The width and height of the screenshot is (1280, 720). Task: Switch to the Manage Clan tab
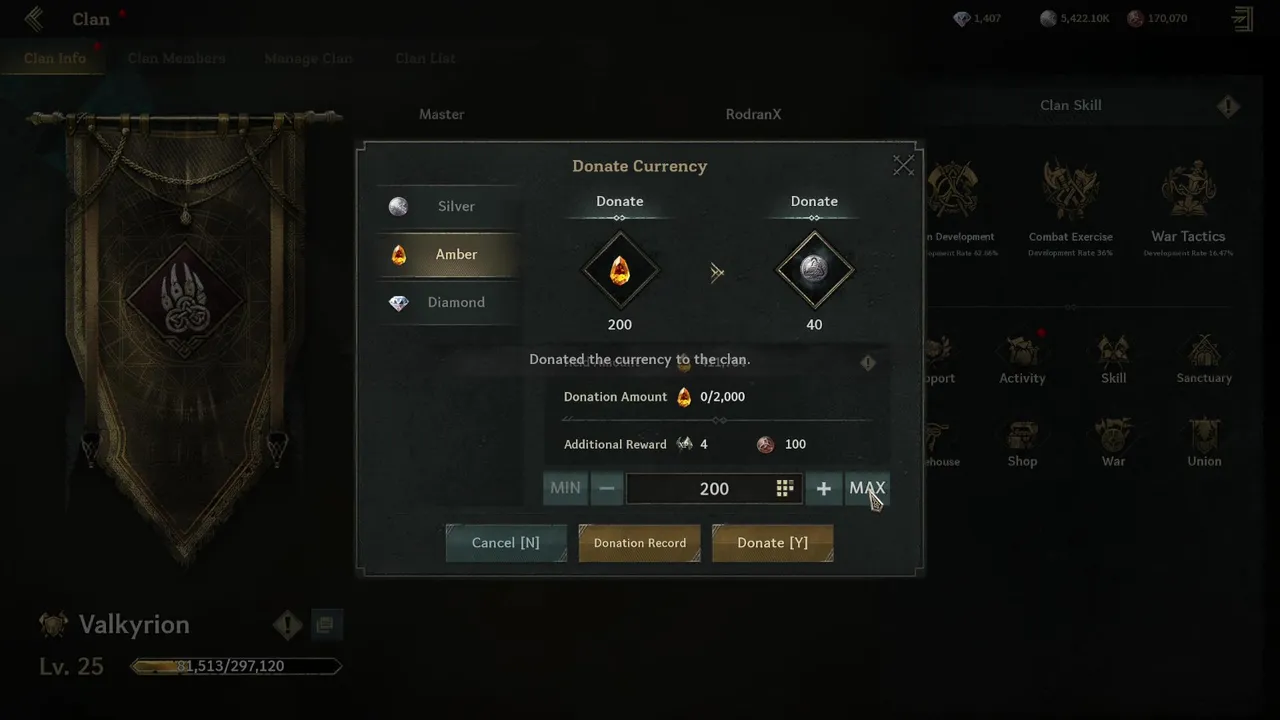tap(309, 58)
